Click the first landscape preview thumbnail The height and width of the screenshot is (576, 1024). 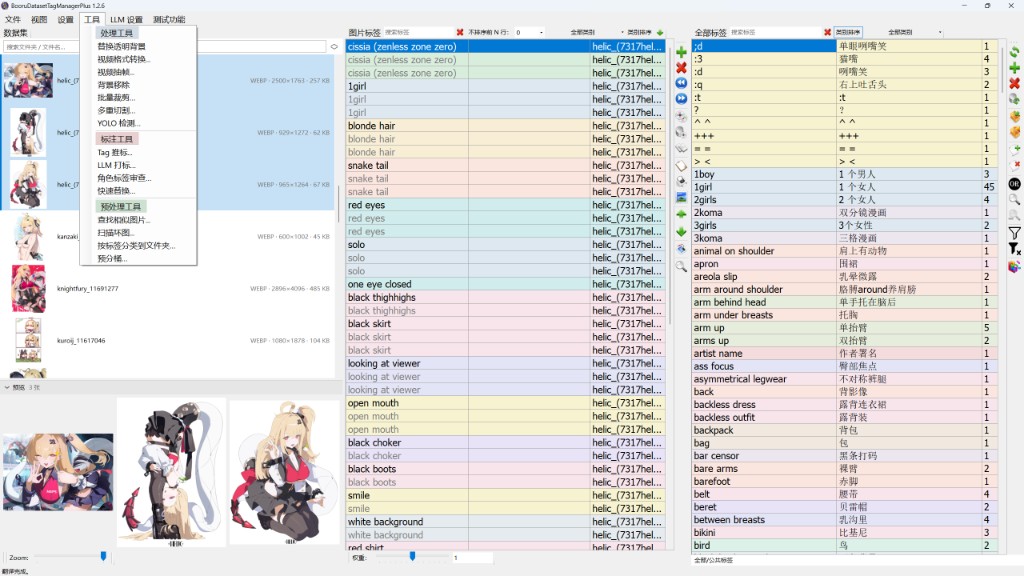[x=58, y=472]
